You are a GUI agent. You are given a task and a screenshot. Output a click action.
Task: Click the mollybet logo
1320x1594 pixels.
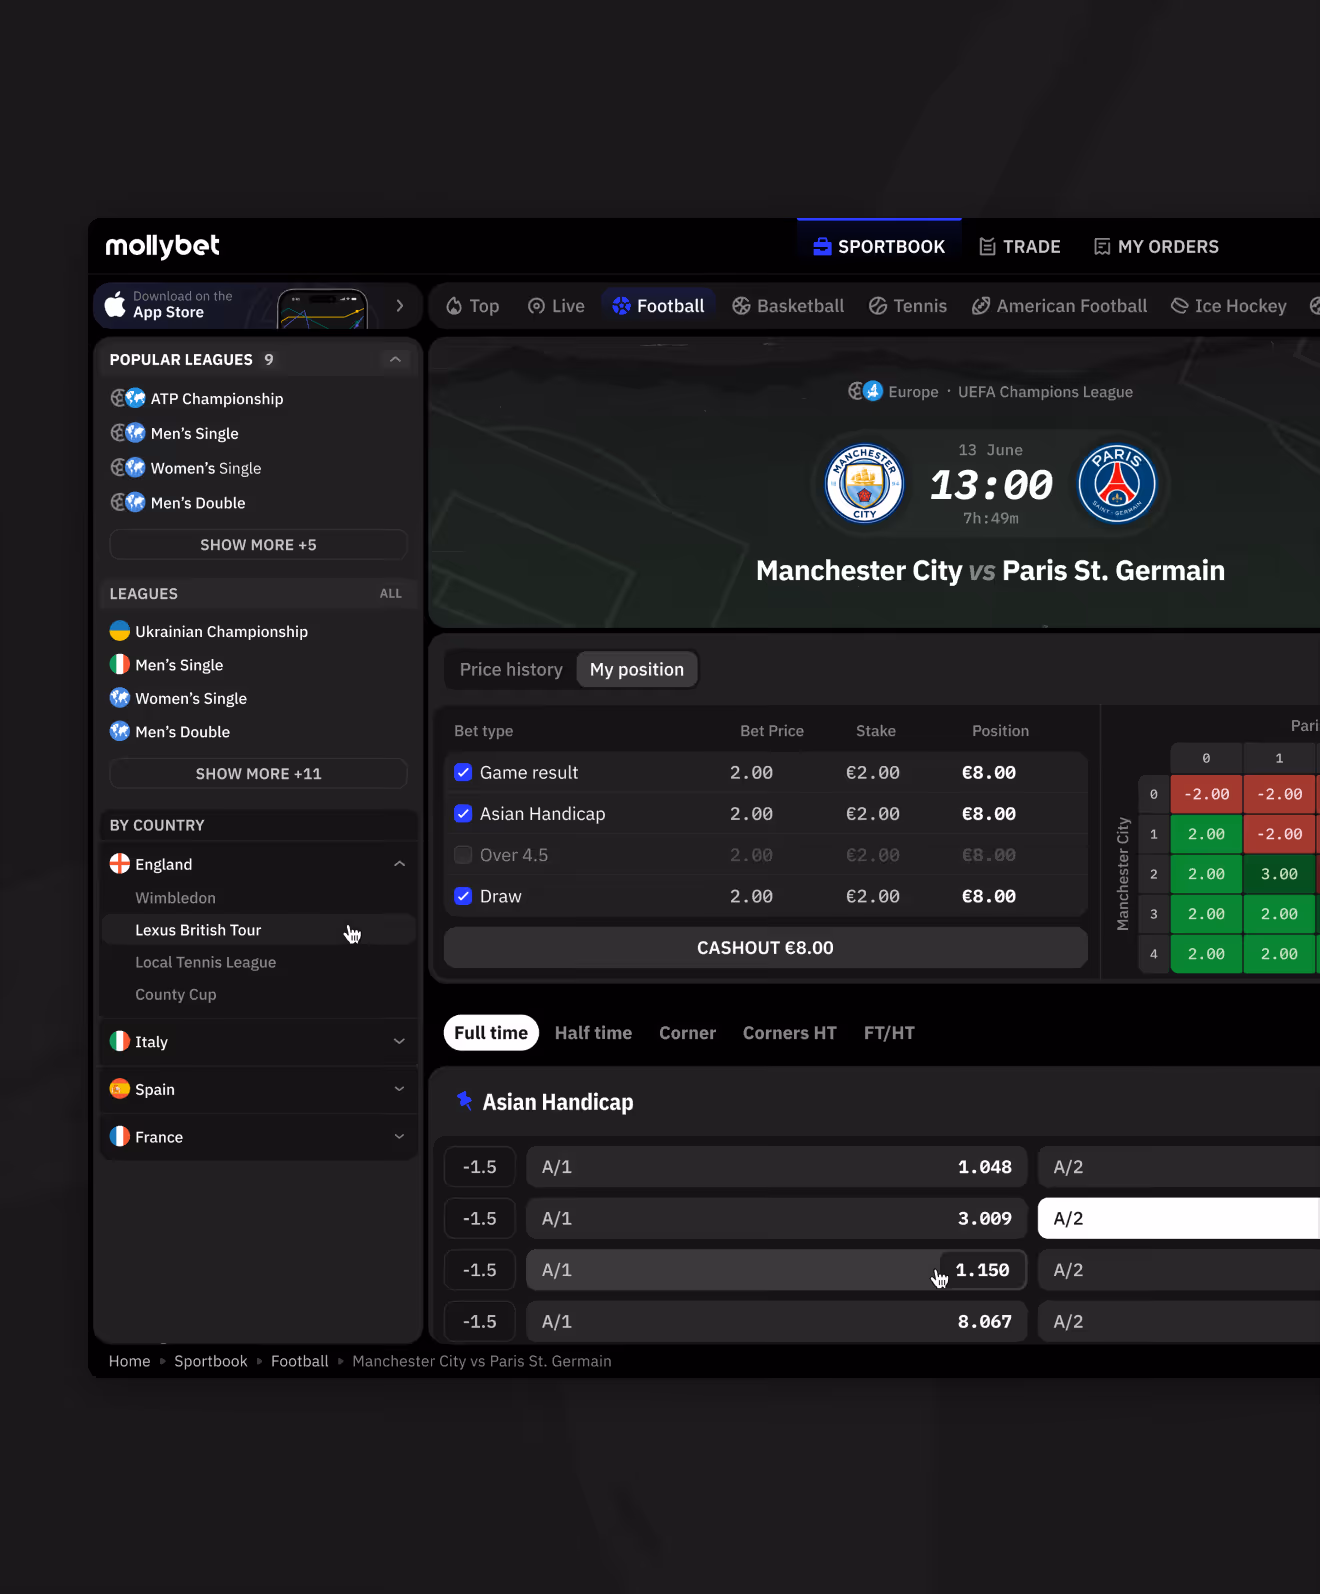click(x=162, y=246)
